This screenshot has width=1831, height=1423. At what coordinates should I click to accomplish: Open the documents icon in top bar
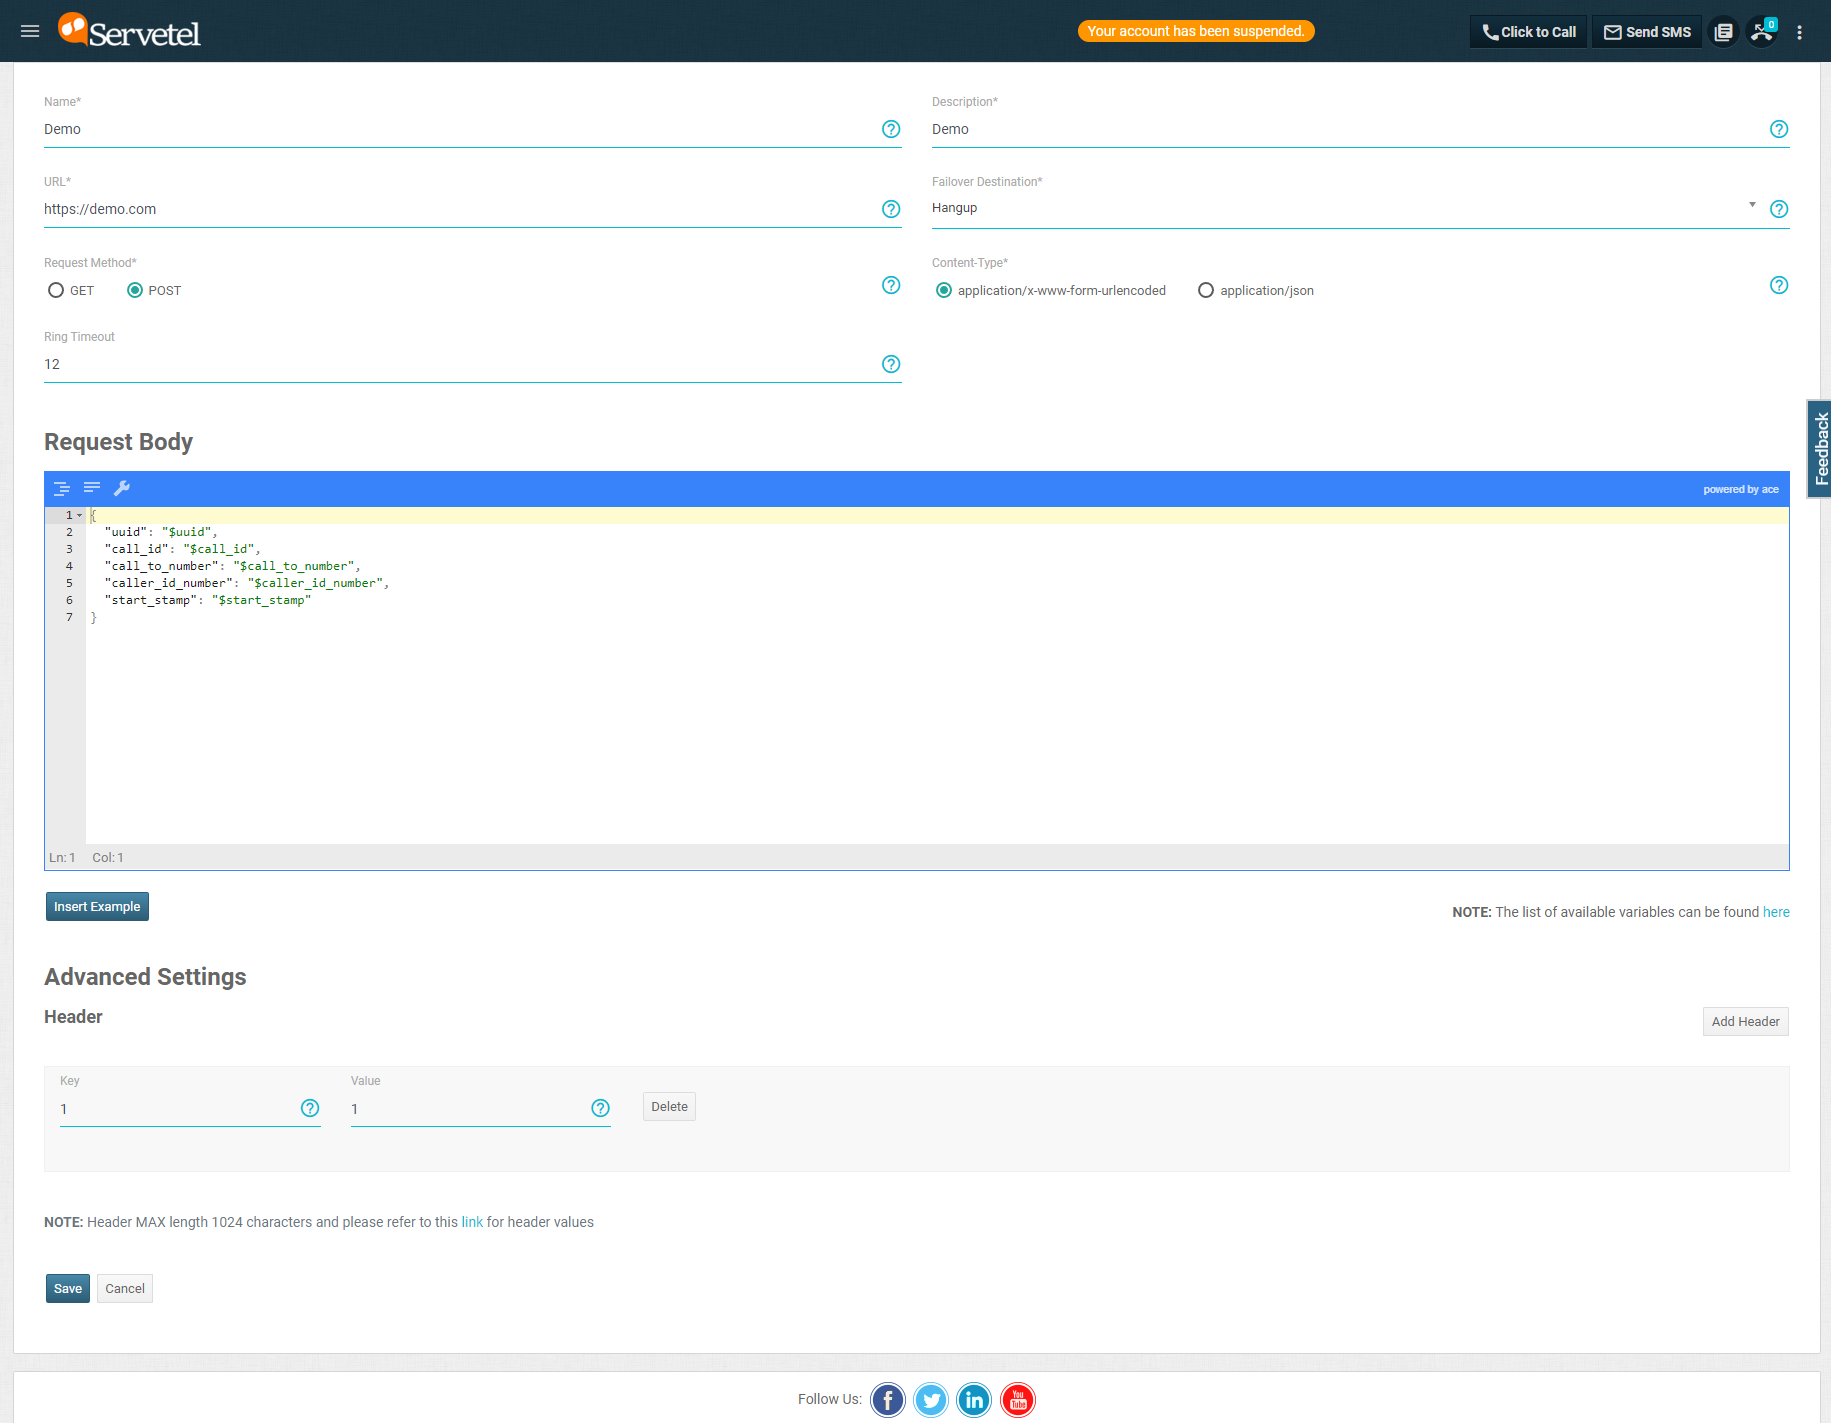1723,32
